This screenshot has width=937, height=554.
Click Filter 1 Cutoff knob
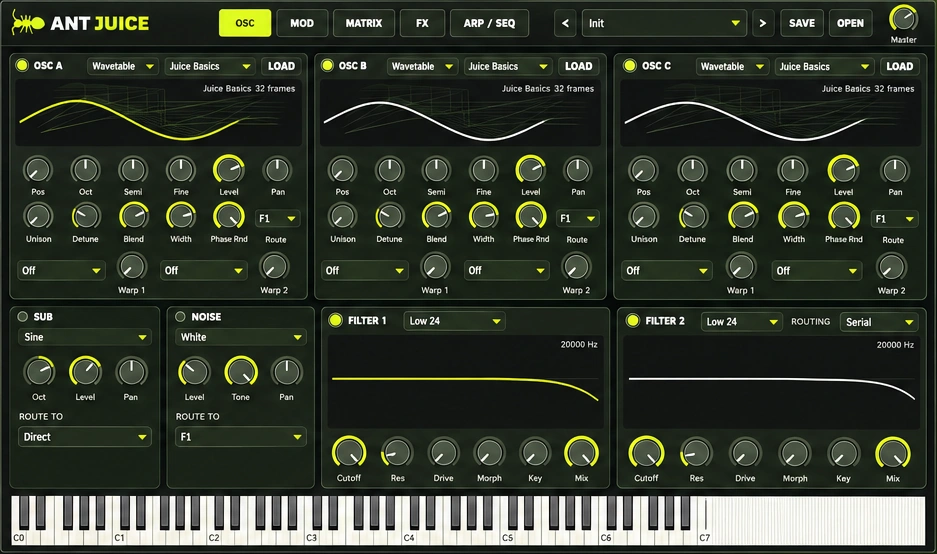pyautogui.click(x=349, y=452)
